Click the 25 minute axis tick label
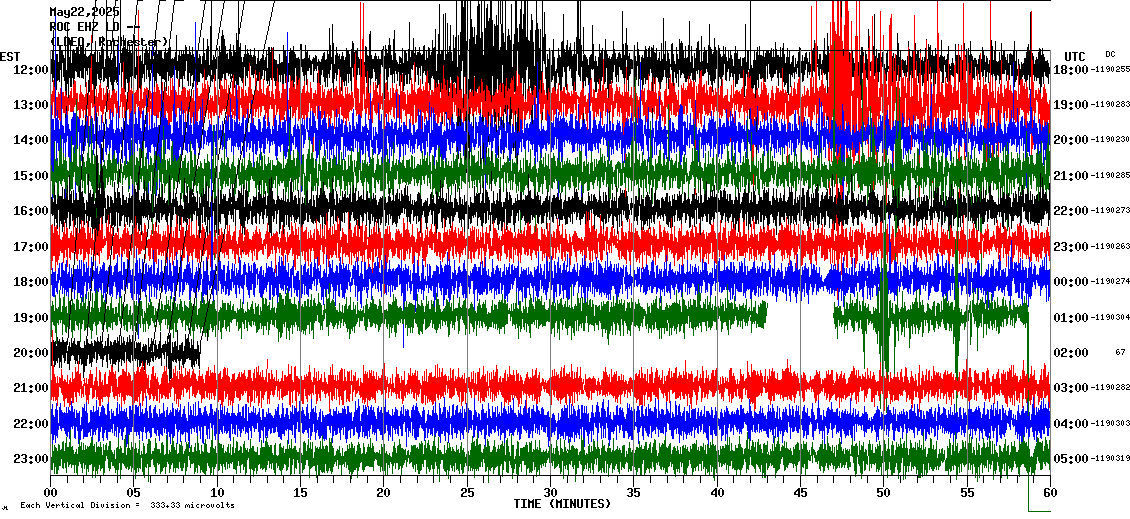This screenshot has height=519, width=1130. tap(467, 493)
